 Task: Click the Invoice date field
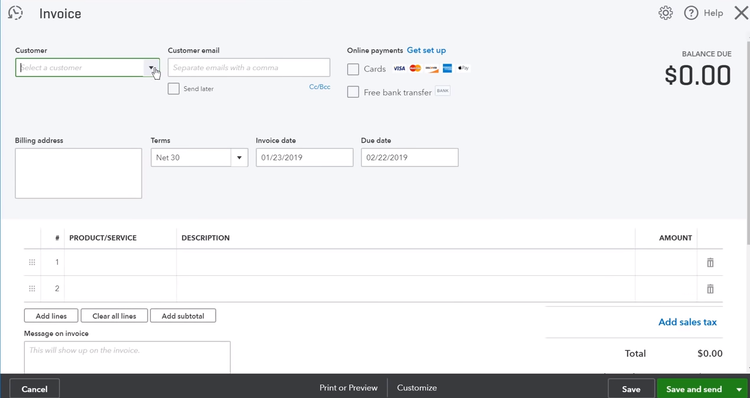(305, 157)
